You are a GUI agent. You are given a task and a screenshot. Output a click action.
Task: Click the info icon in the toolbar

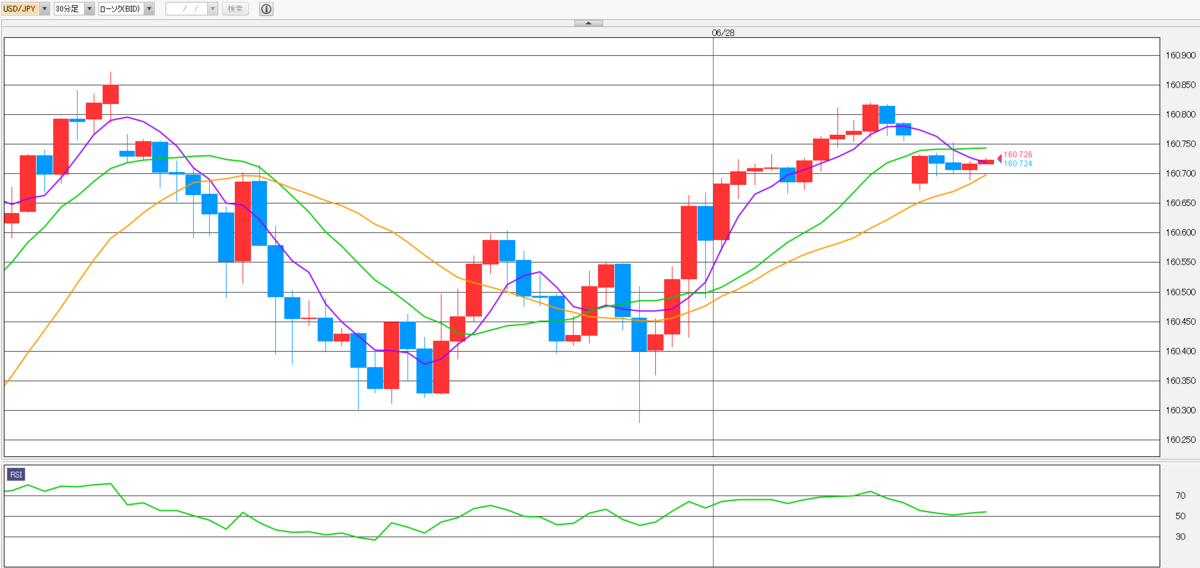click(266, 8)
